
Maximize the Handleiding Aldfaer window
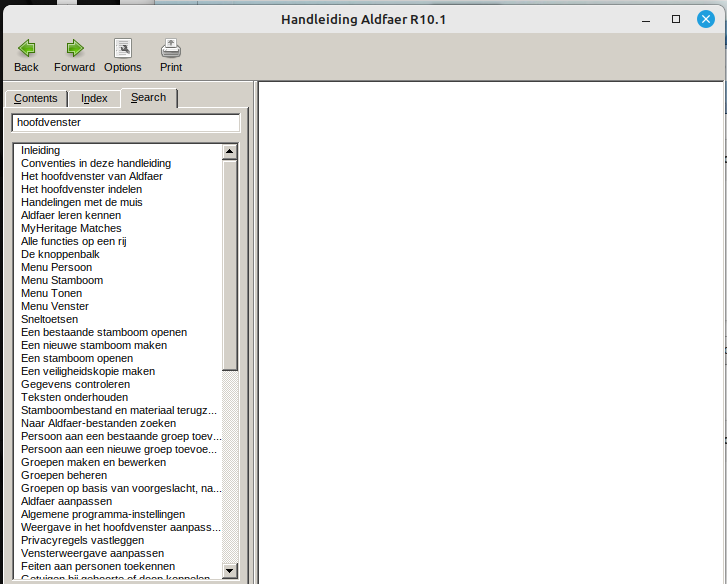pyautogui.click(x=676, y=19)
